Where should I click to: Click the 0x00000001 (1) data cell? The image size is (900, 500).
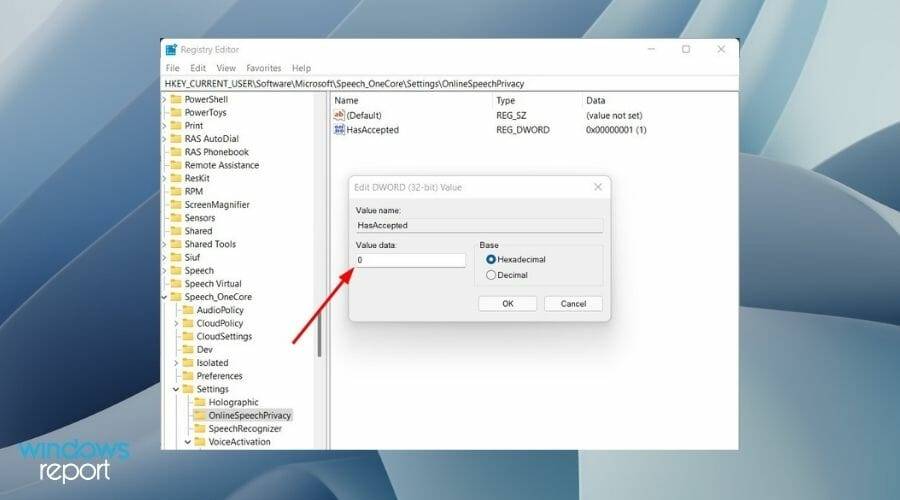point(616,130)
